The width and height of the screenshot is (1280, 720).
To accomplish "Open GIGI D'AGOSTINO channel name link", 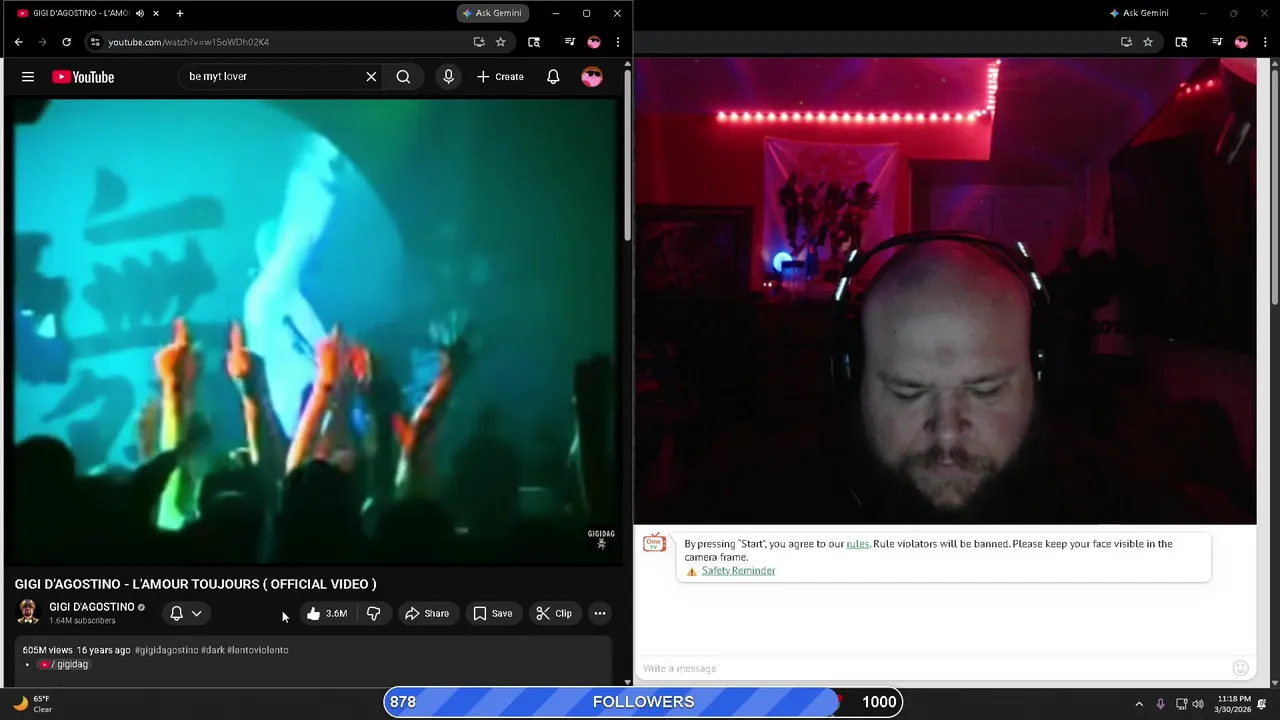I will (x=91, y=607).
